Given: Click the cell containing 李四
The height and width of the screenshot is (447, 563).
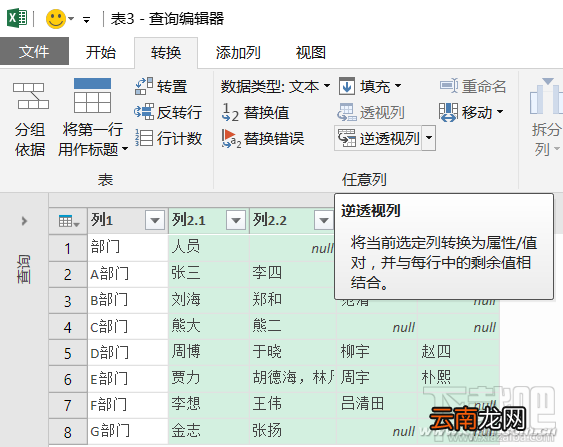Looking at the screenshot, I should 293,274.
